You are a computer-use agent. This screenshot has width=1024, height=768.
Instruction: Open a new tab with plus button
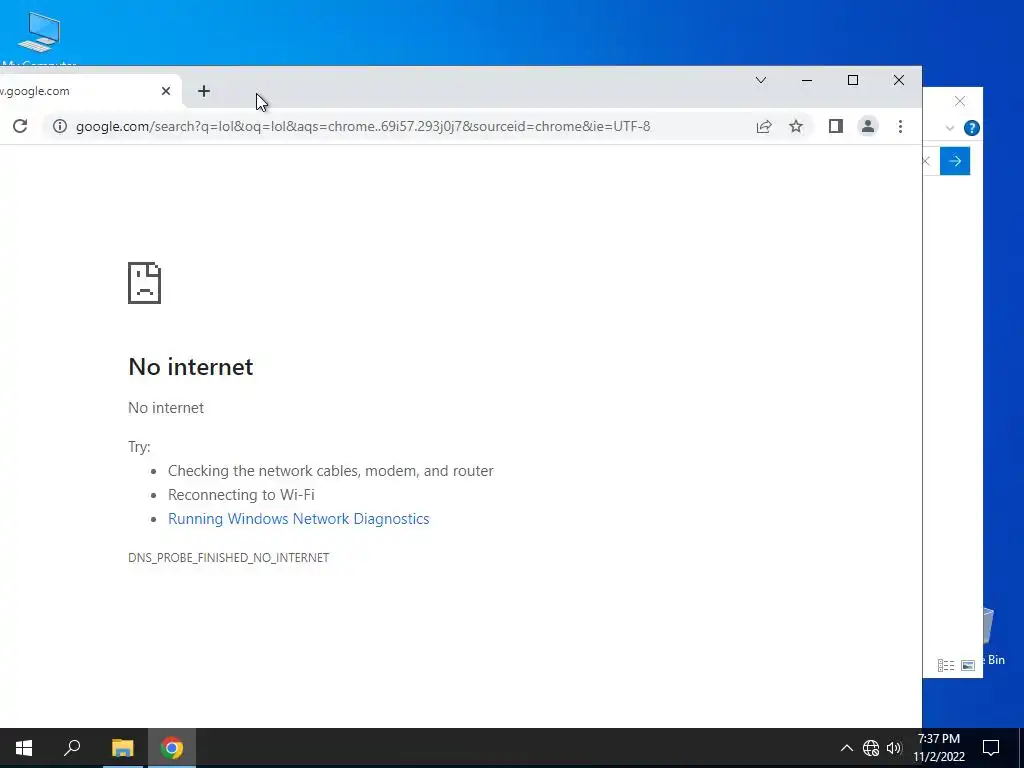(204, 91)
